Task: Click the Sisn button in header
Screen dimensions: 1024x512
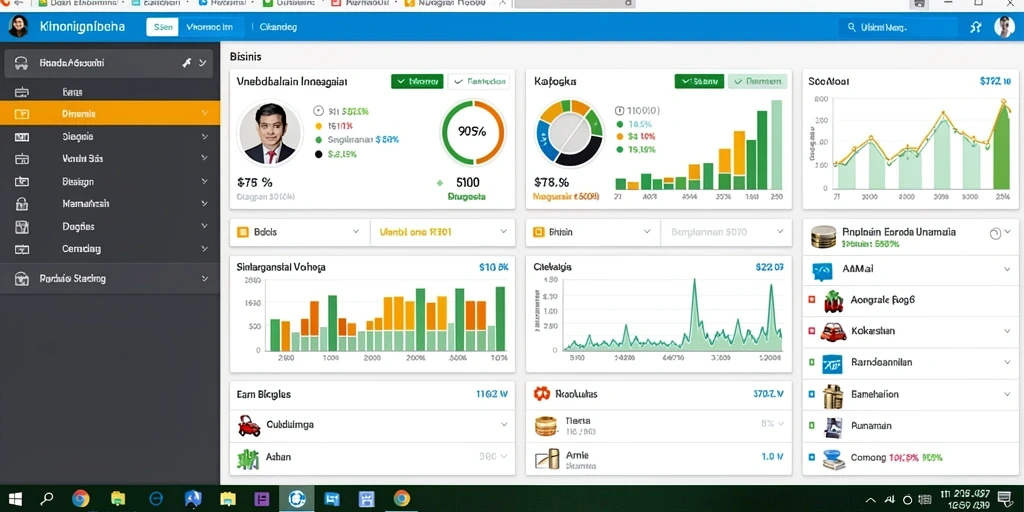Action: 162,27
